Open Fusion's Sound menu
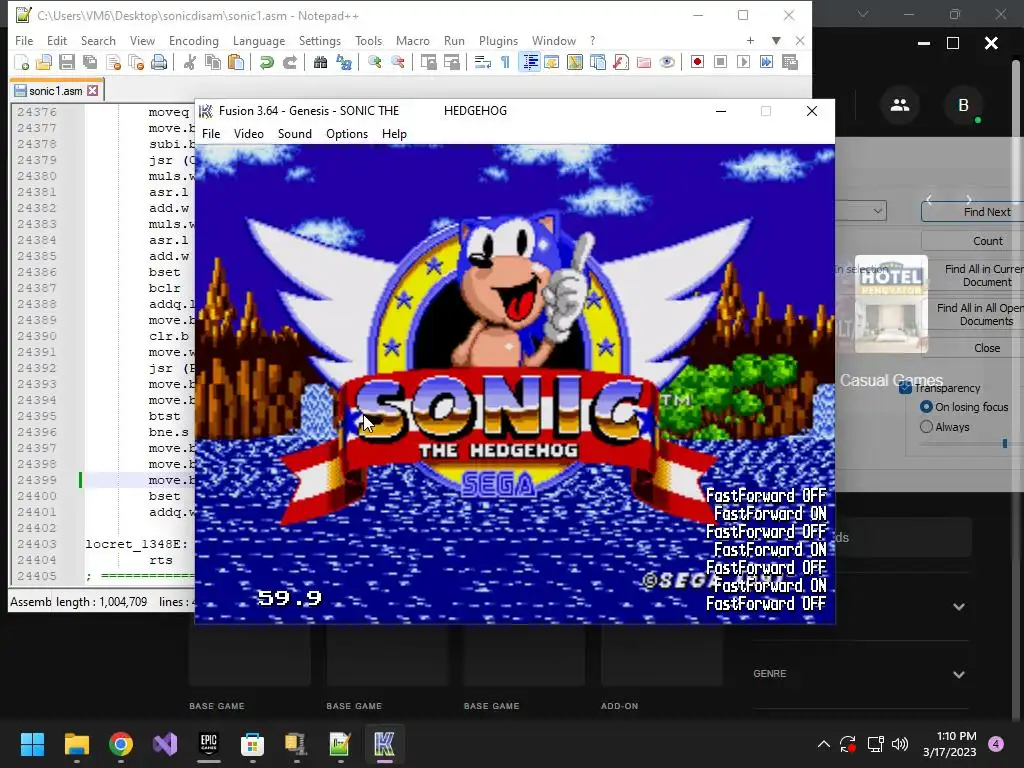The width and height of the screenshot is (1024, 768). pos(295,134)
